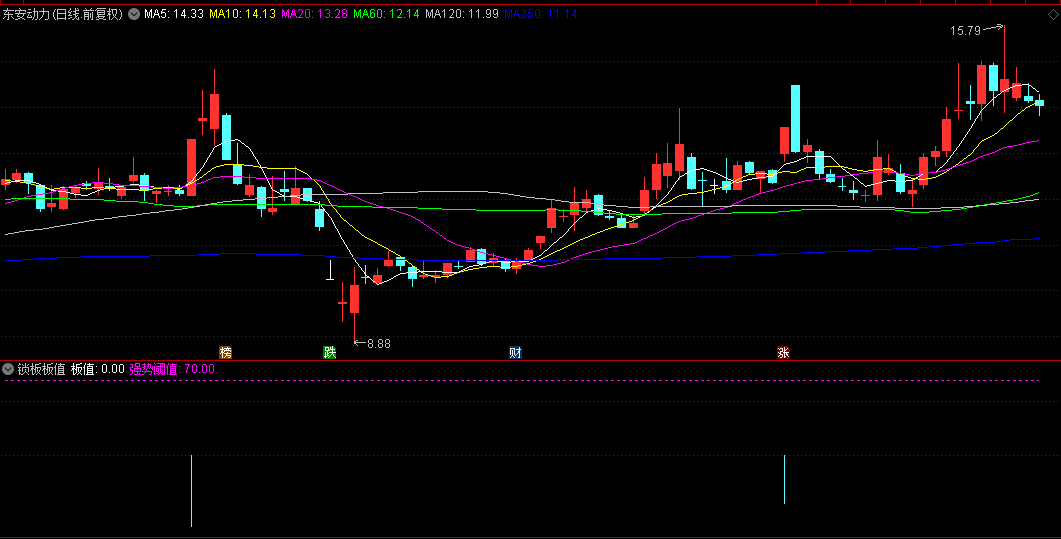Click the tall cyan candlestick above the 涨 marker

(796, 119)
